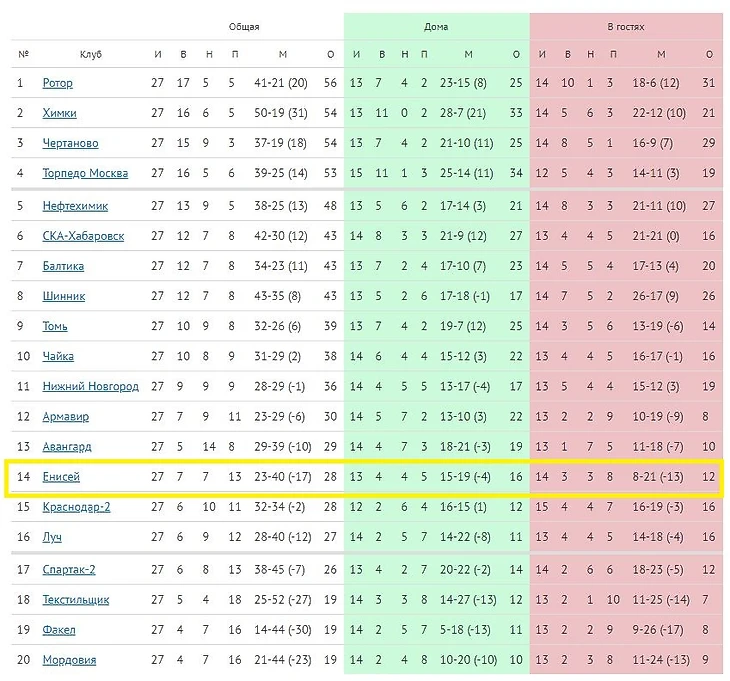Open the Текстильщик club link
Viewport: 730px width, 681px height.
[x=76, y=600]
